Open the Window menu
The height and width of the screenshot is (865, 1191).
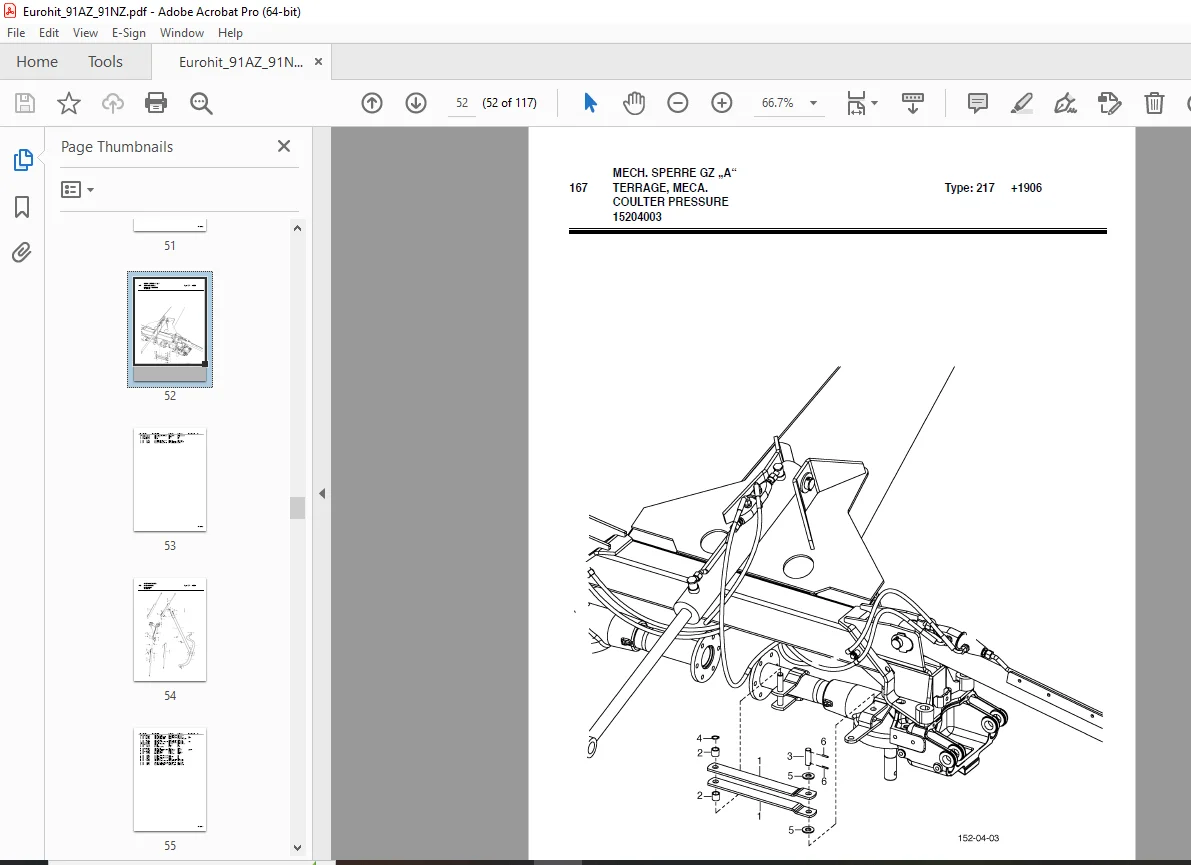coord(182,33)
